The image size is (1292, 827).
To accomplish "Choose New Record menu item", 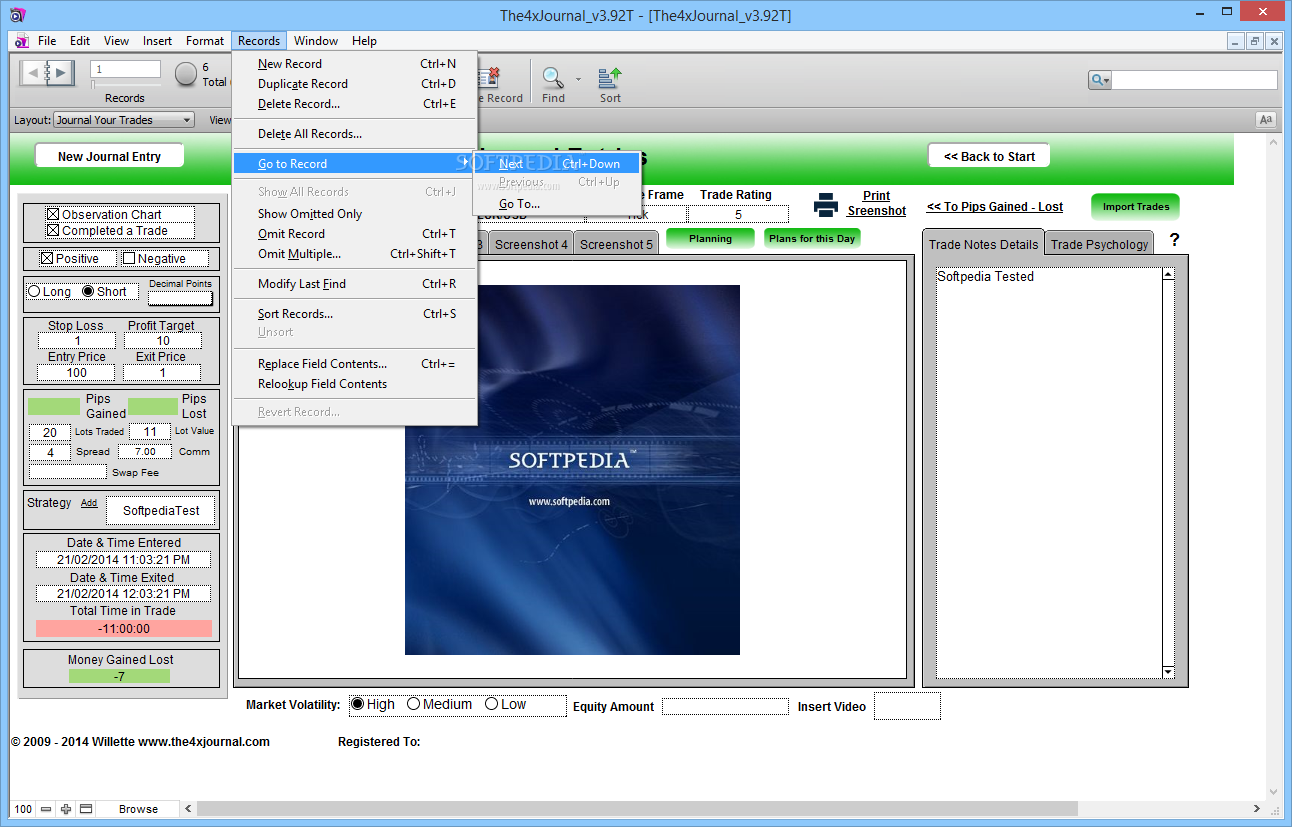I will click(354, 64).
